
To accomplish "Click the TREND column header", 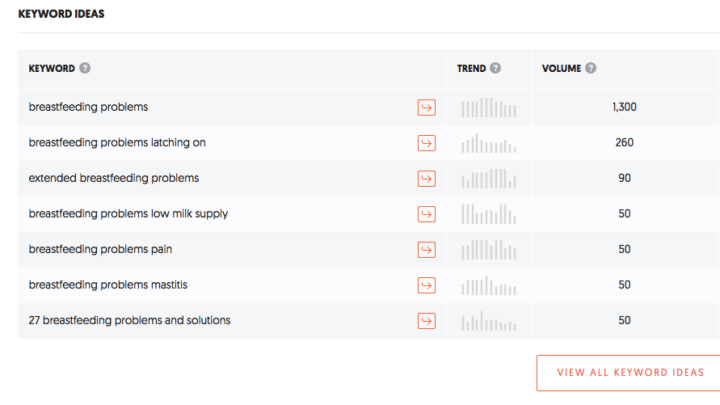I will tap(471, 68).
